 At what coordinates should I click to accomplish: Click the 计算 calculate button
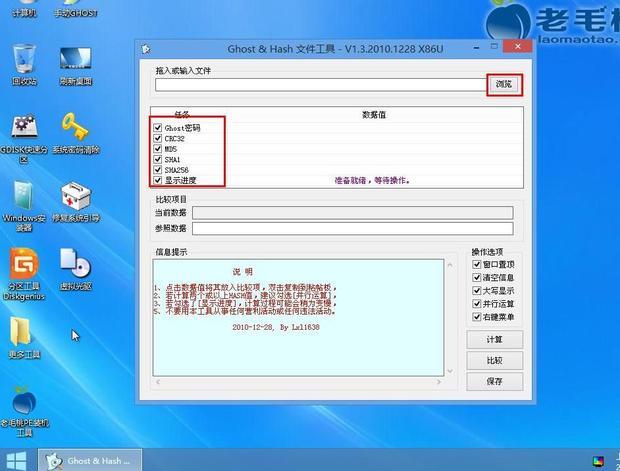(495, 340)
